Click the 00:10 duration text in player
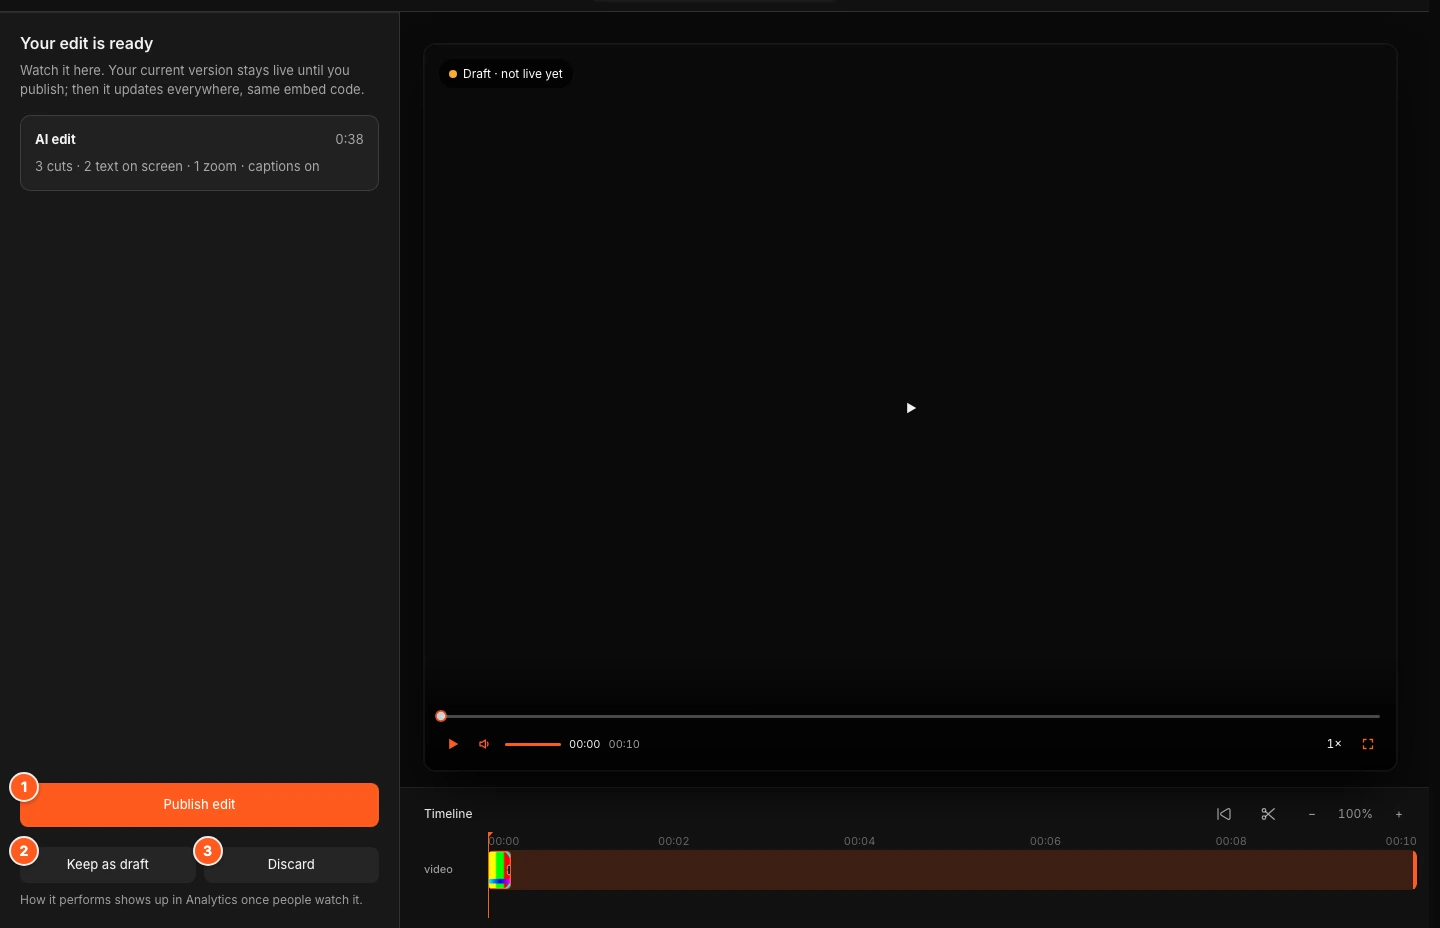This screenshot has width=1440, height=928. click(x=624, y=744)
